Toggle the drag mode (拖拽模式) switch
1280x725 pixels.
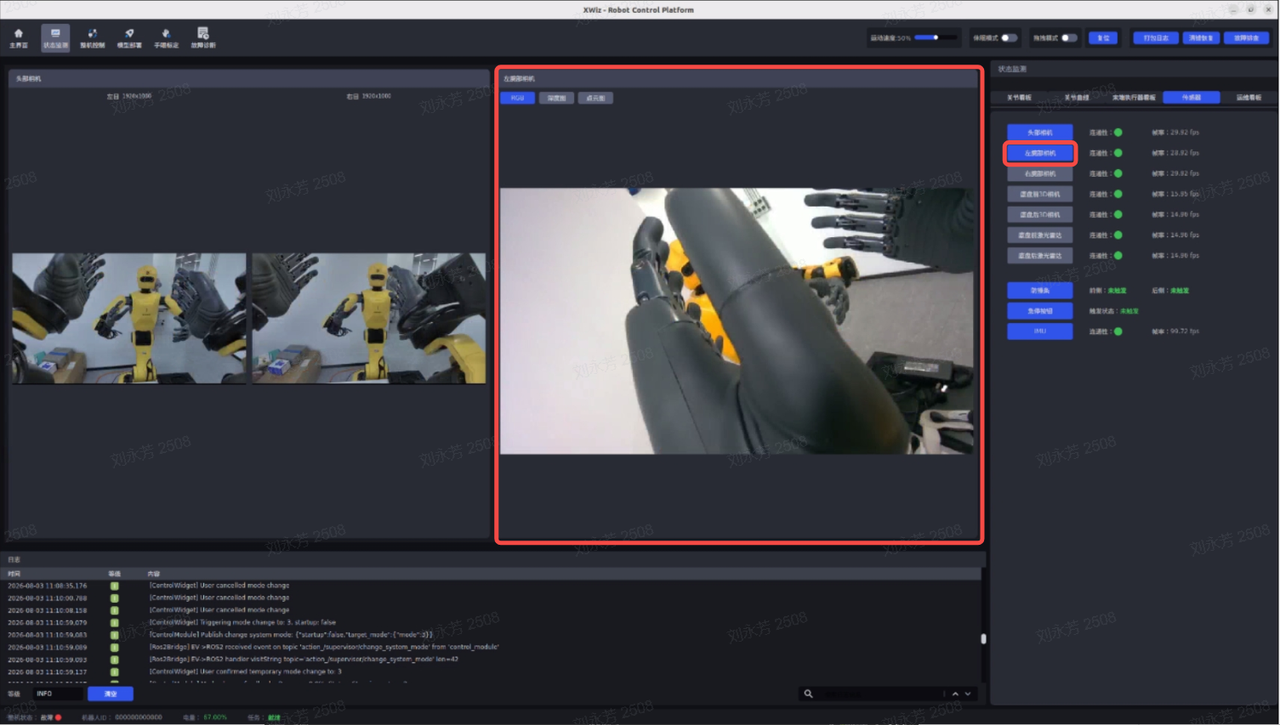1069,38
